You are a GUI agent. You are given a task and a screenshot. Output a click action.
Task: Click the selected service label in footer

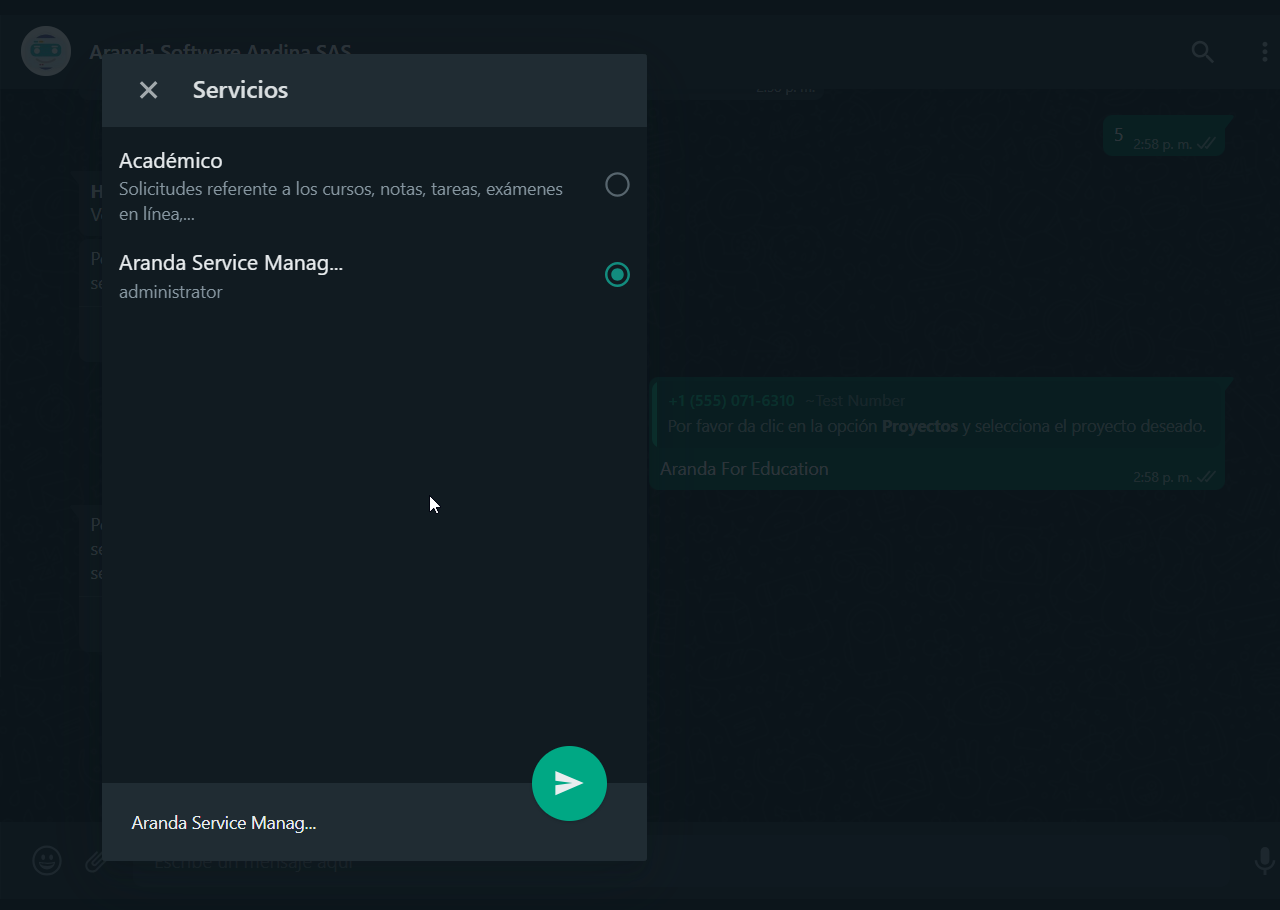tap(224, 823)
